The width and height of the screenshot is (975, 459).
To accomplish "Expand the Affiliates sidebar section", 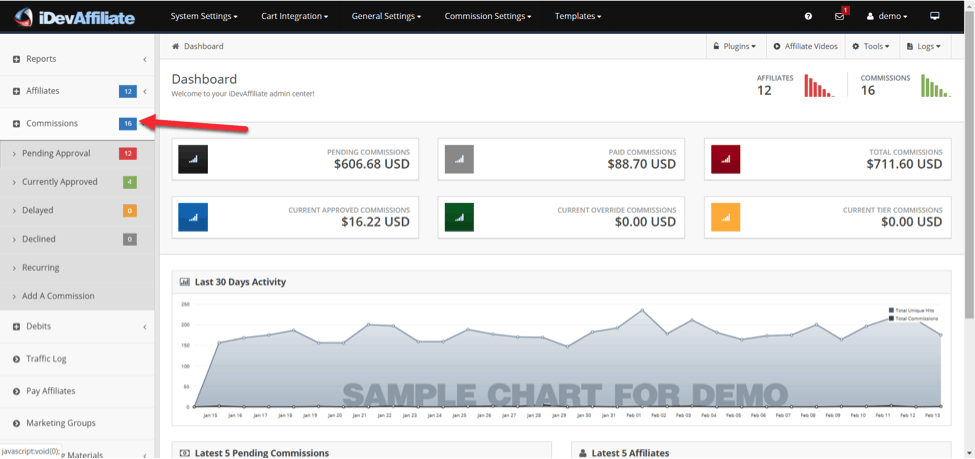I will pyautogui.click(x=77, y=91).
